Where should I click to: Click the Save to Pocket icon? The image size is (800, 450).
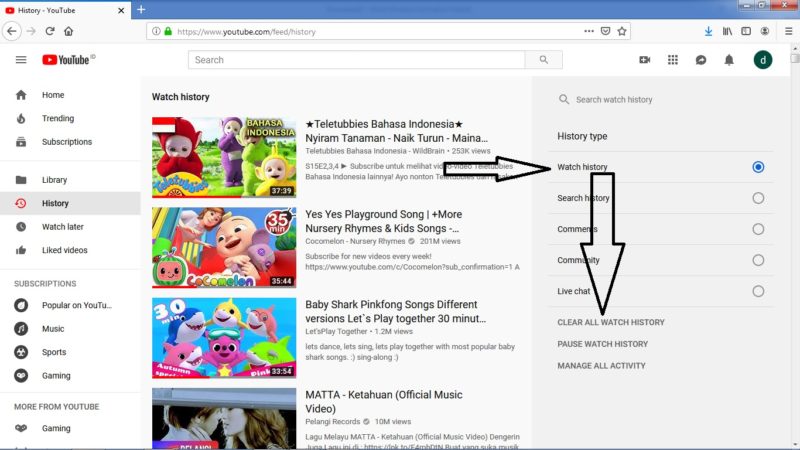(x=605, y=31)
